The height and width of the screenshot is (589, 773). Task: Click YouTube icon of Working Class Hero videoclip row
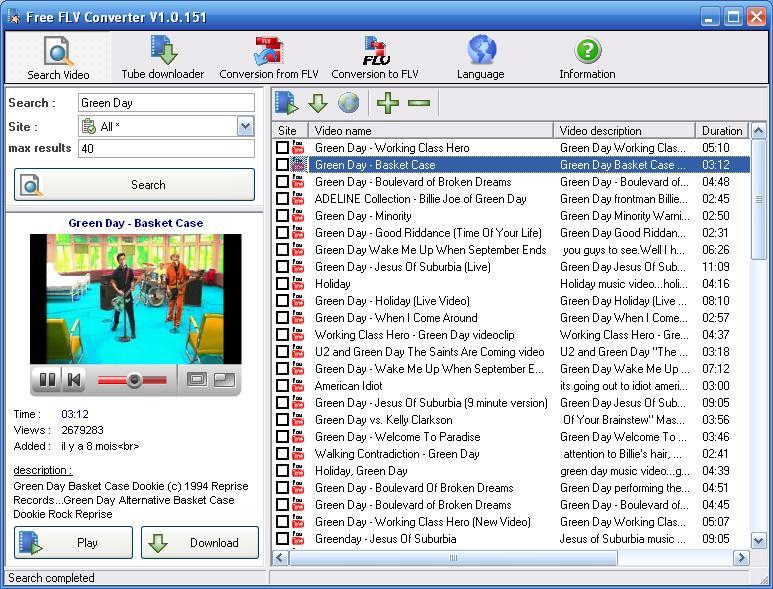click(298, 335)
